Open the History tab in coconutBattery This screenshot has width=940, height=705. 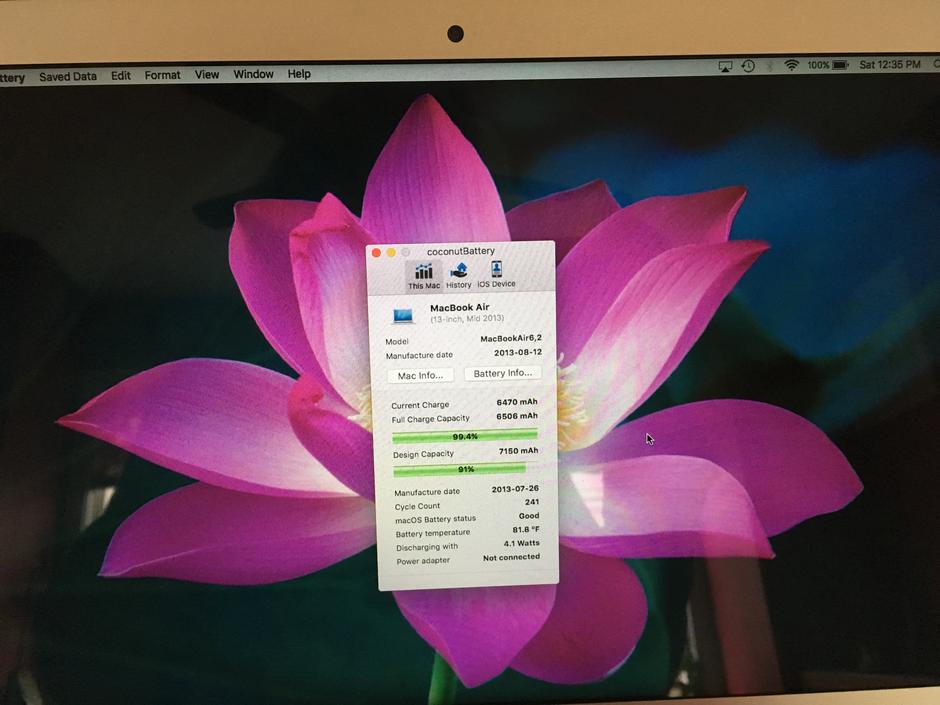click(459, 276)
